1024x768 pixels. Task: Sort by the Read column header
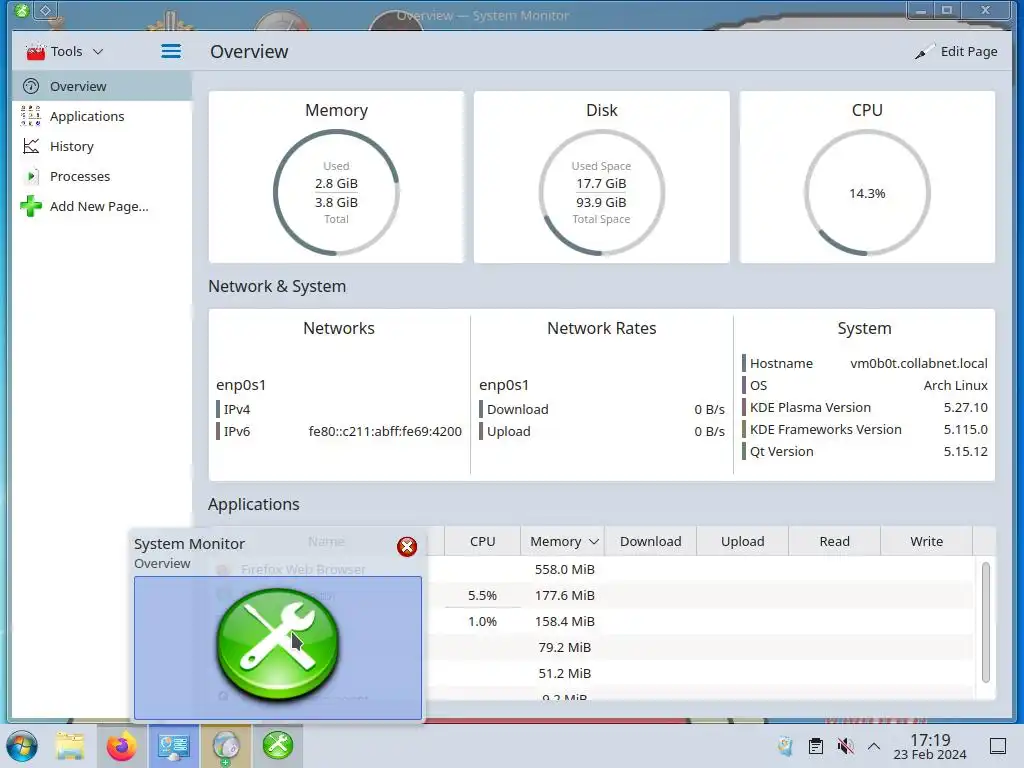(x=835, y=541)
